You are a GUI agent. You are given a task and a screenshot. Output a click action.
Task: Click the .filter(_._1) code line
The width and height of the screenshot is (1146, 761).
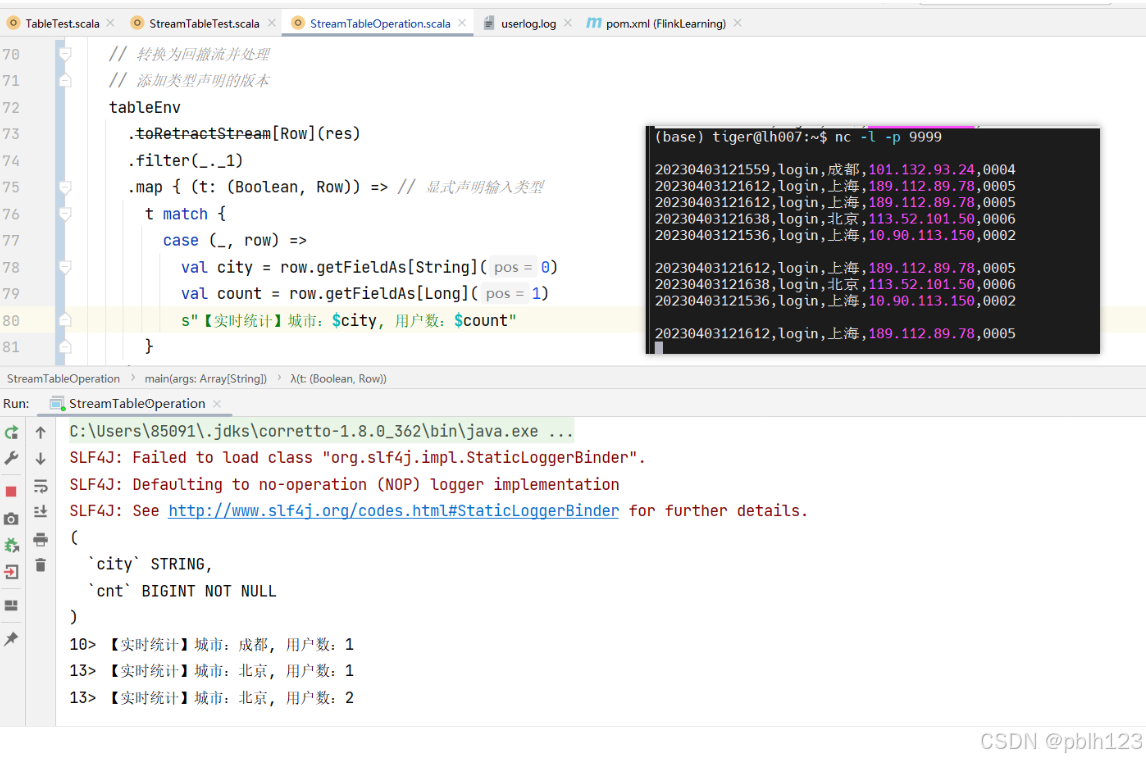coord(186,161)
